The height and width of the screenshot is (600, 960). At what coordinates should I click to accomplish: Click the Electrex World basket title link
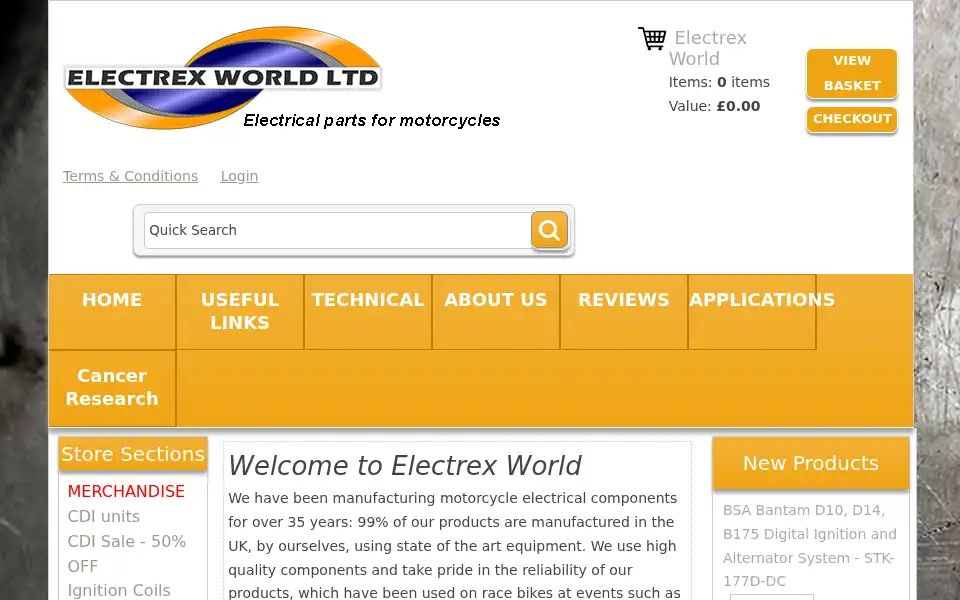click(x=708, y=48)
